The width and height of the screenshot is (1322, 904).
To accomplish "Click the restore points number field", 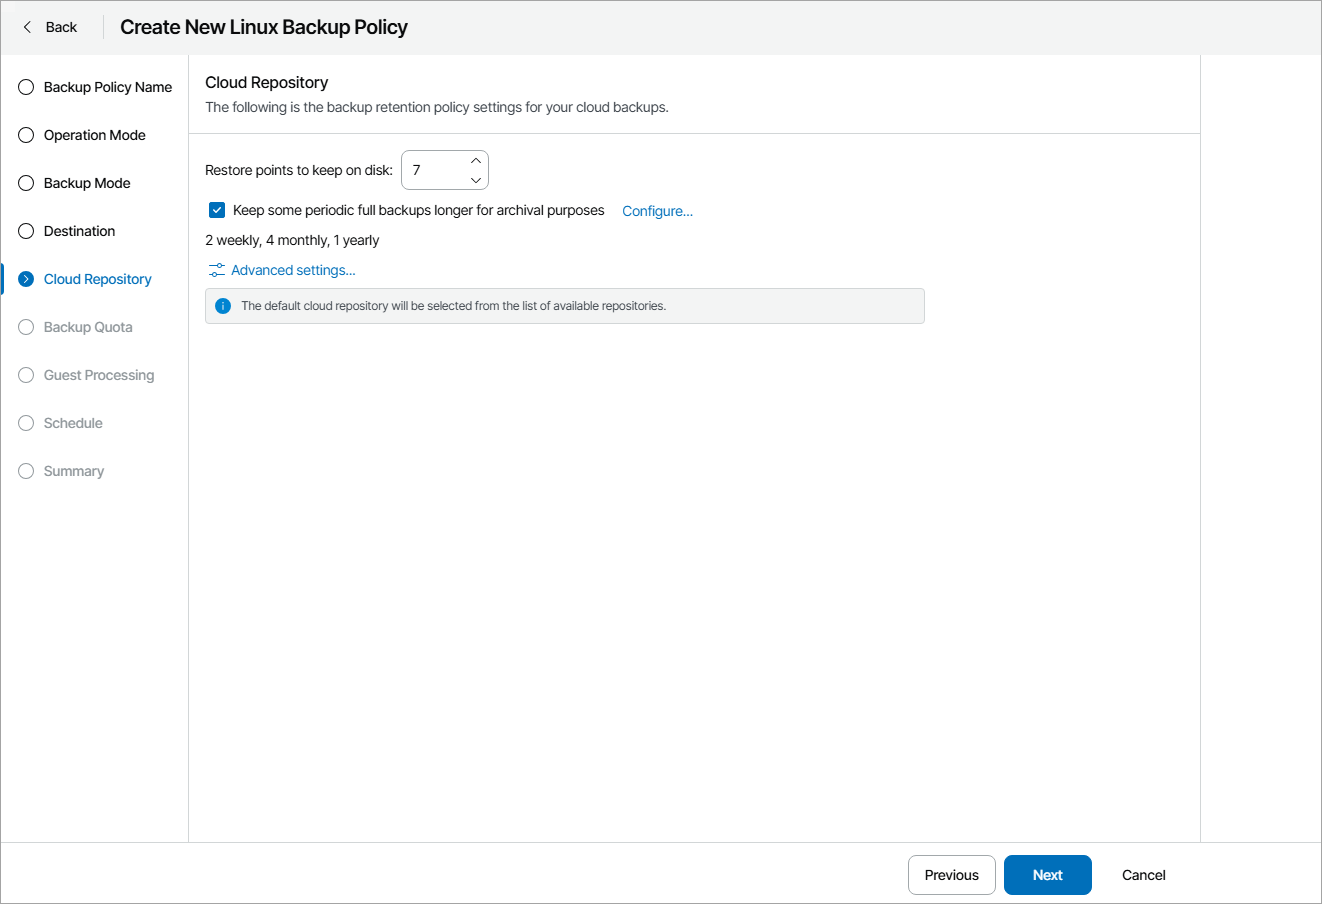I will point(435,170).
